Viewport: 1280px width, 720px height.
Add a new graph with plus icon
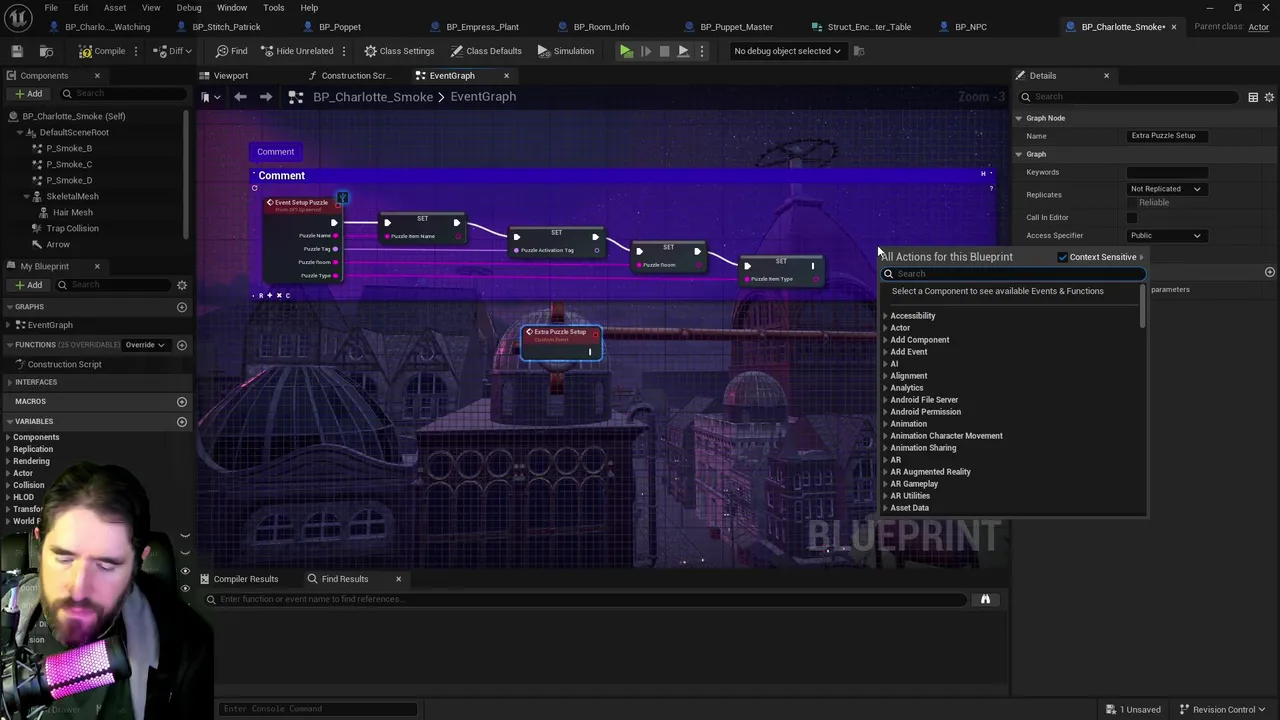coord(182,307)
